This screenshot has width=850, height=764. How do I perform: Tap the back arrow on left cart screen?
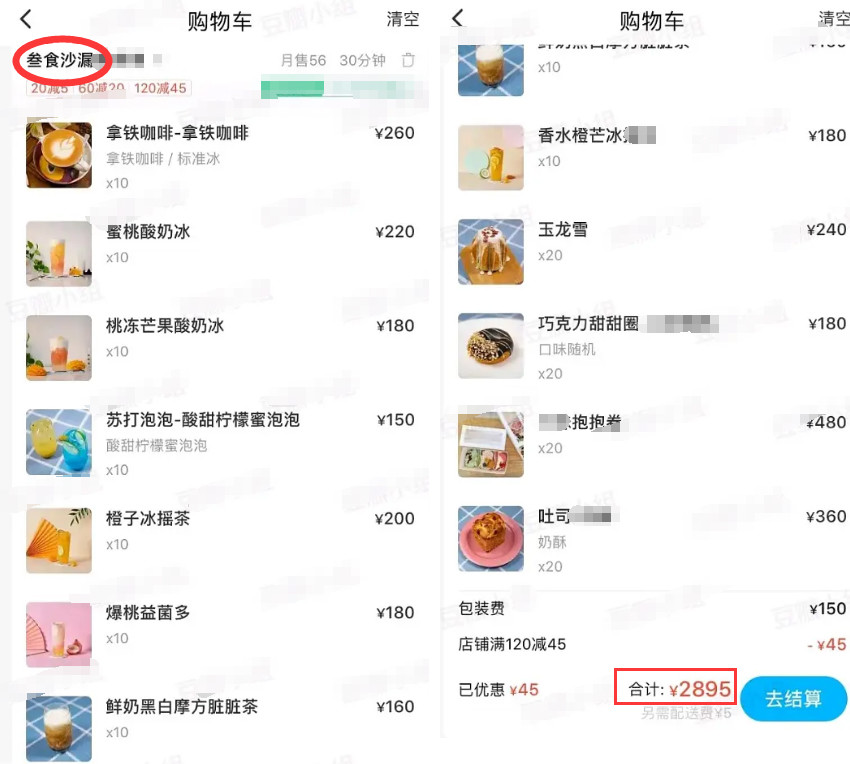(25, 20)
